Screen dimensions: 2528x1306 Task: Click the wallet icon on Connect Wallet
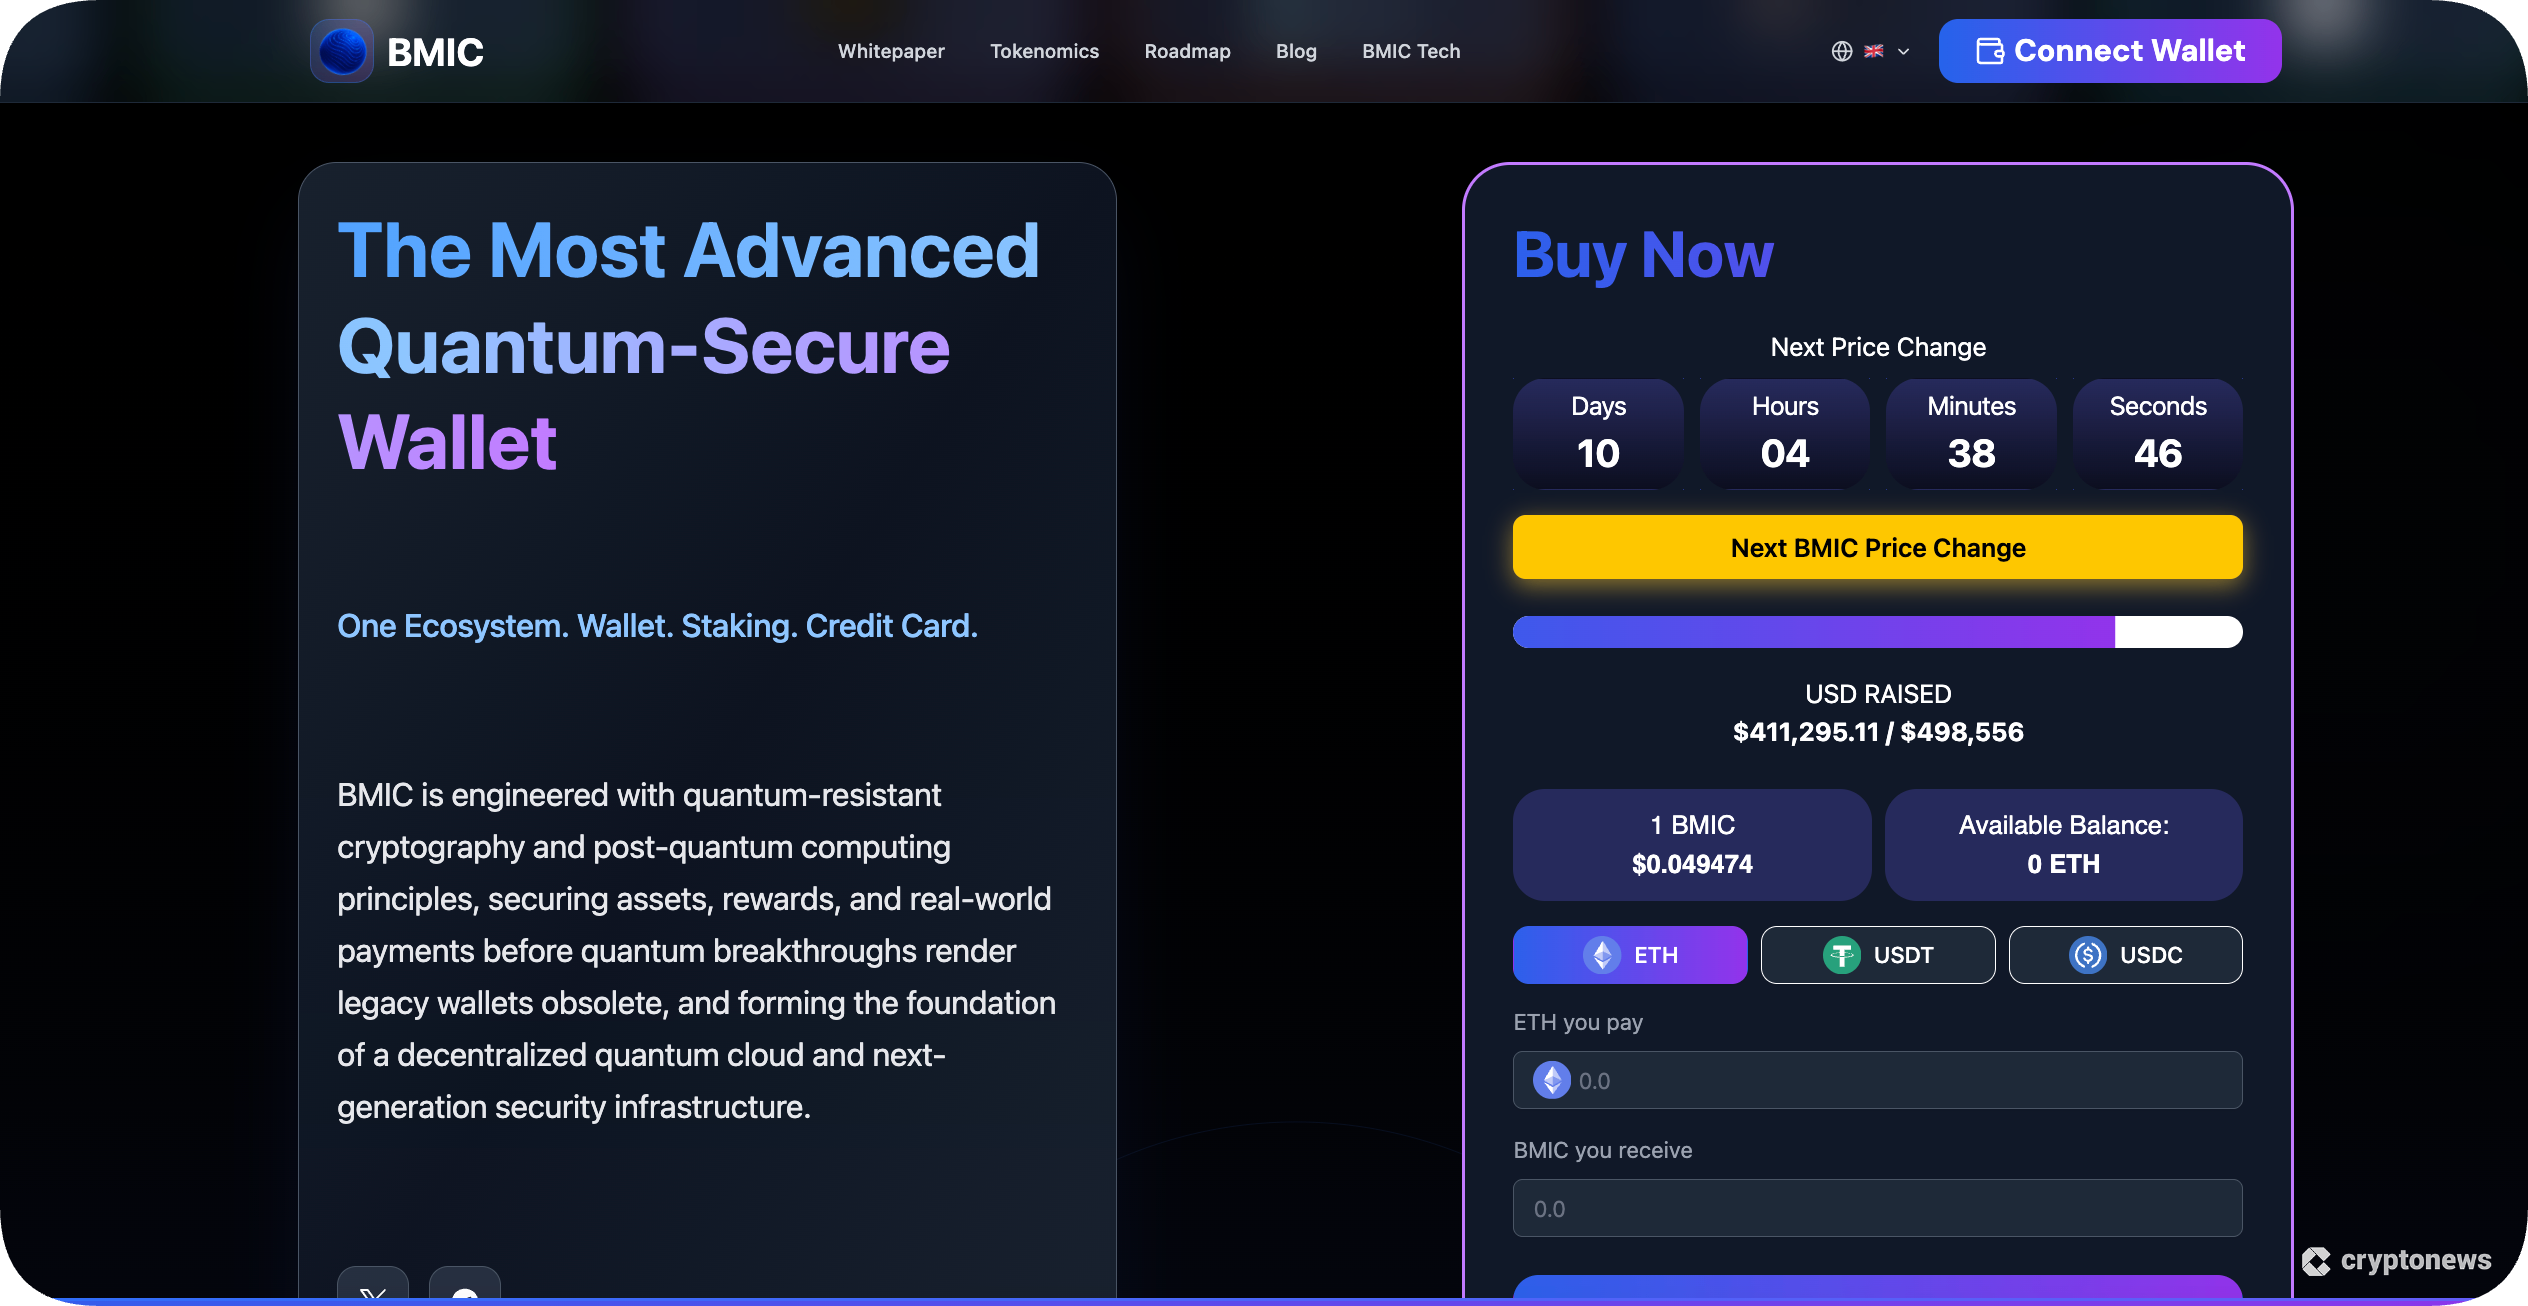[x=1989, y=50]
